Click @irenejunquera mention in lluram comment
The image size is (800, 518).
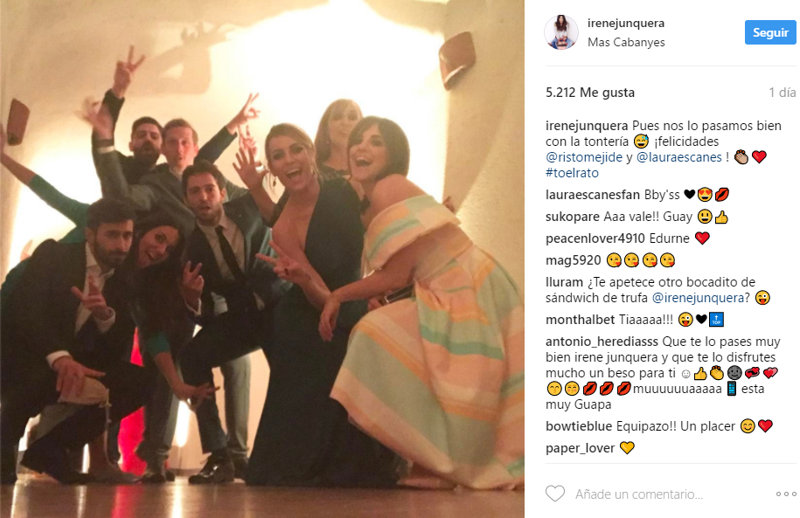[698, 298]
